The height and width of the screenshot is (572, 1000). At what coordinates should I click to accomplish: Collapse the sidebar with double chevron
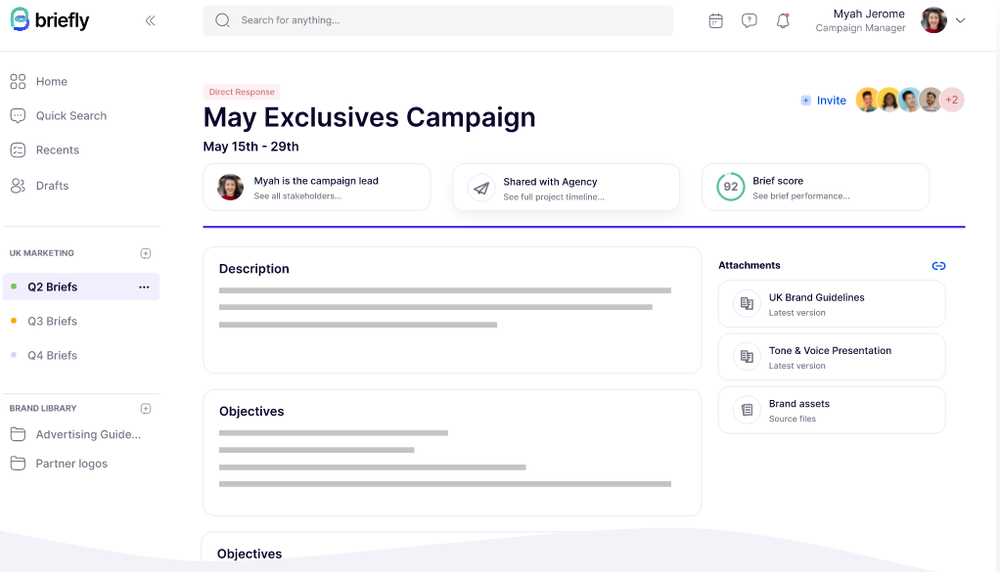click(150, 20)
